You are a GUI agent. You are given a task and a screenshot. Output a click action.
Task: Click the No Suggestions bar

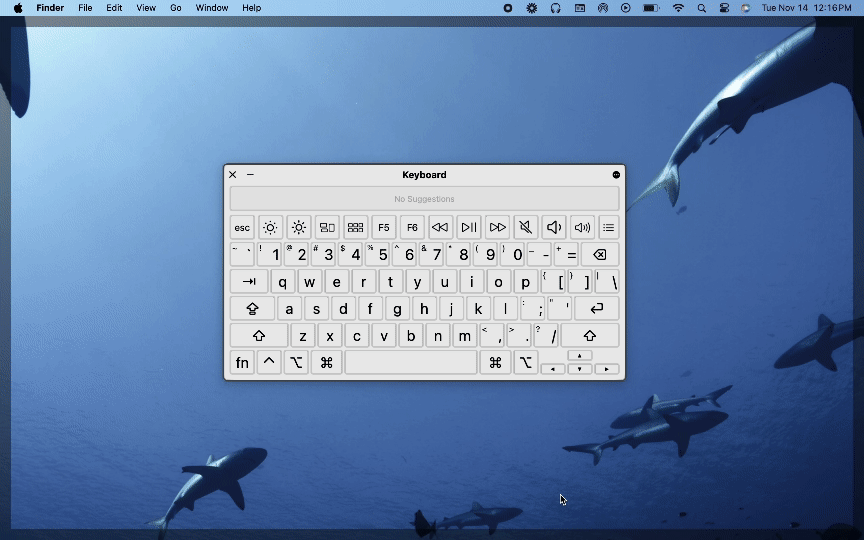click(424, 199)
